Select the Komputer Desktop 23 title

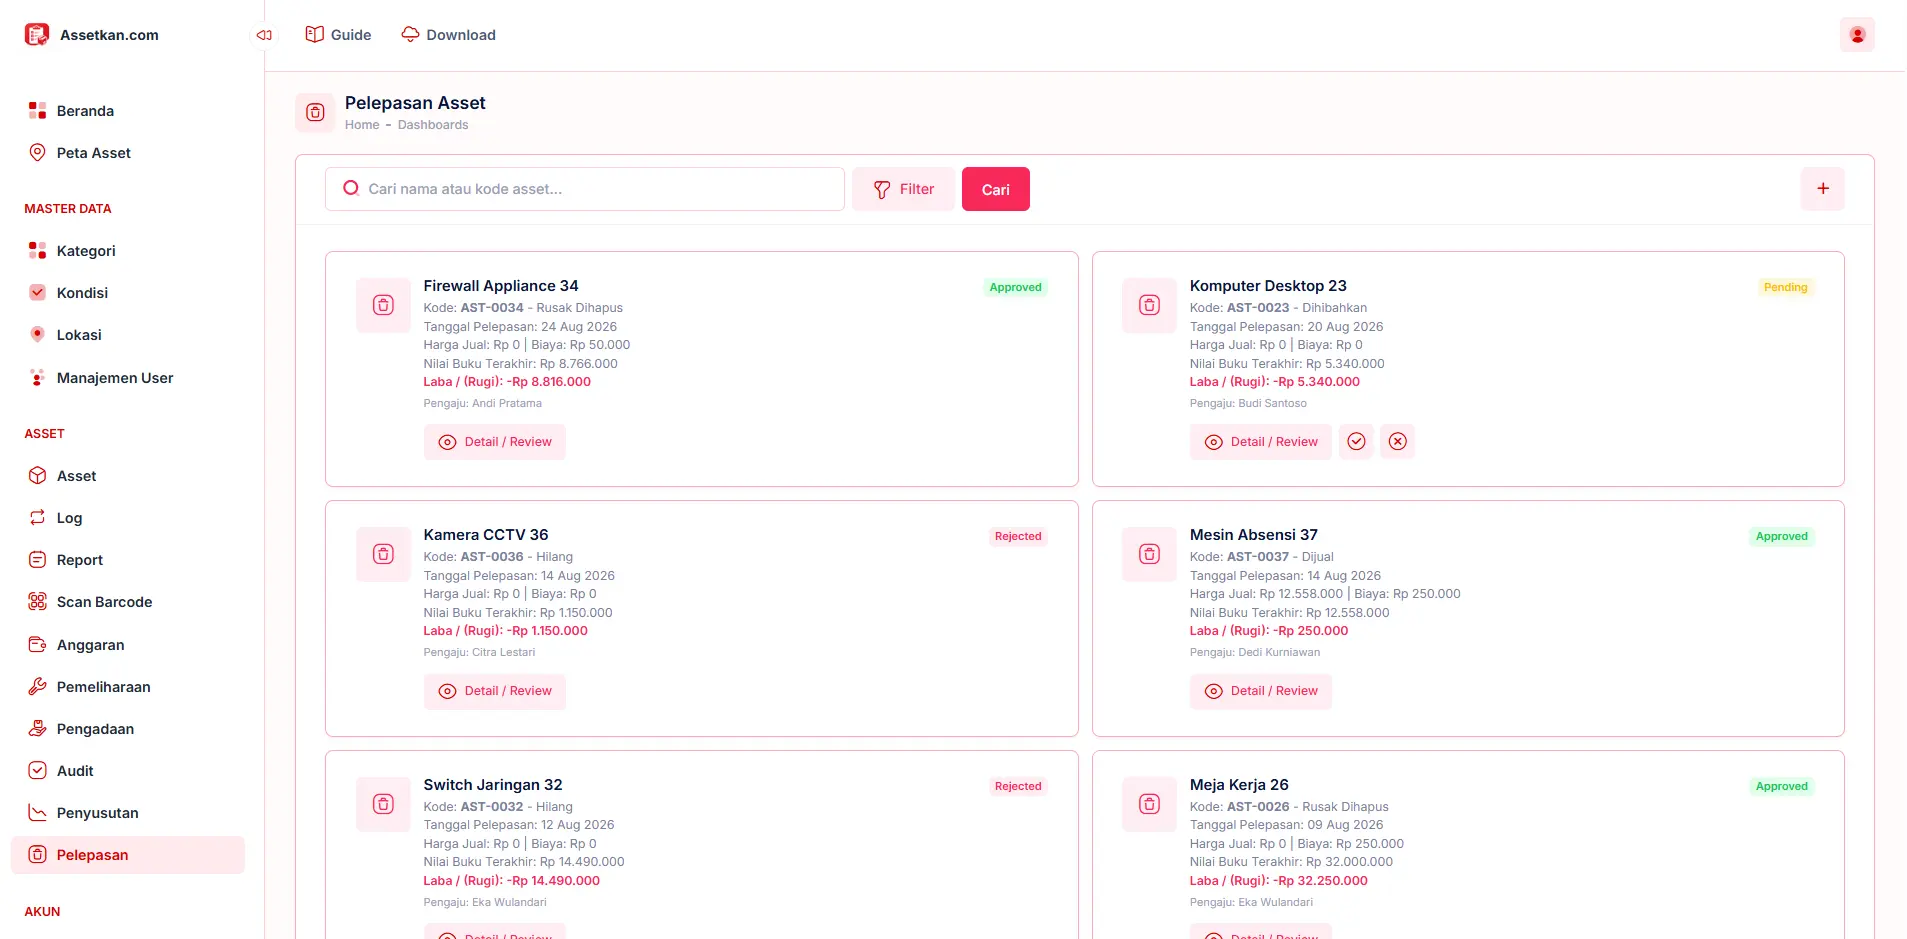click(x=1268, y=286)
